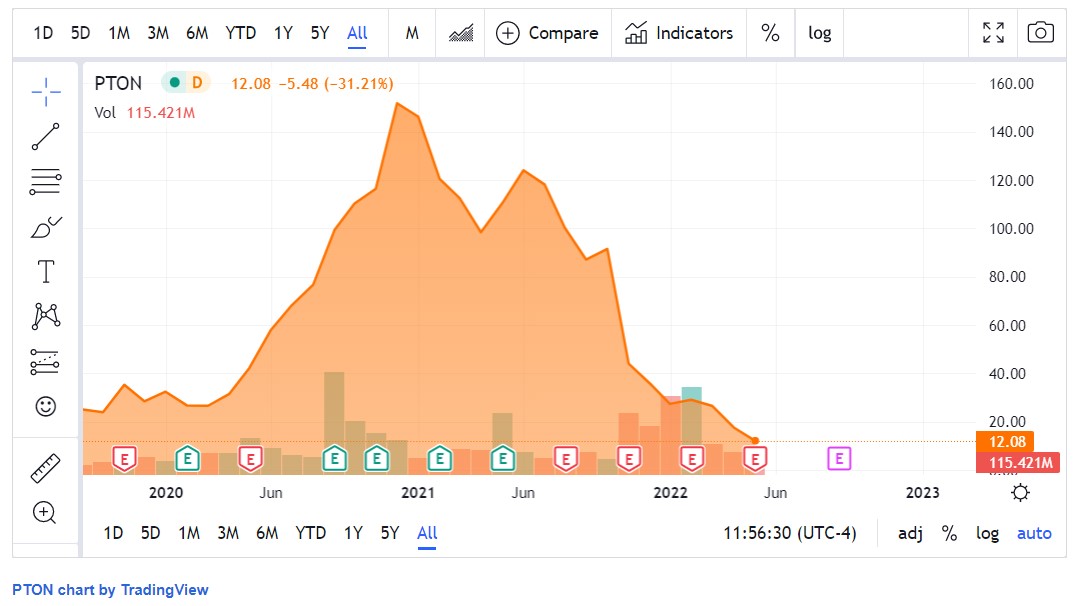Open chart settings gear icon
Viewport: 1078px width, 606px height.
(1021, 493)
